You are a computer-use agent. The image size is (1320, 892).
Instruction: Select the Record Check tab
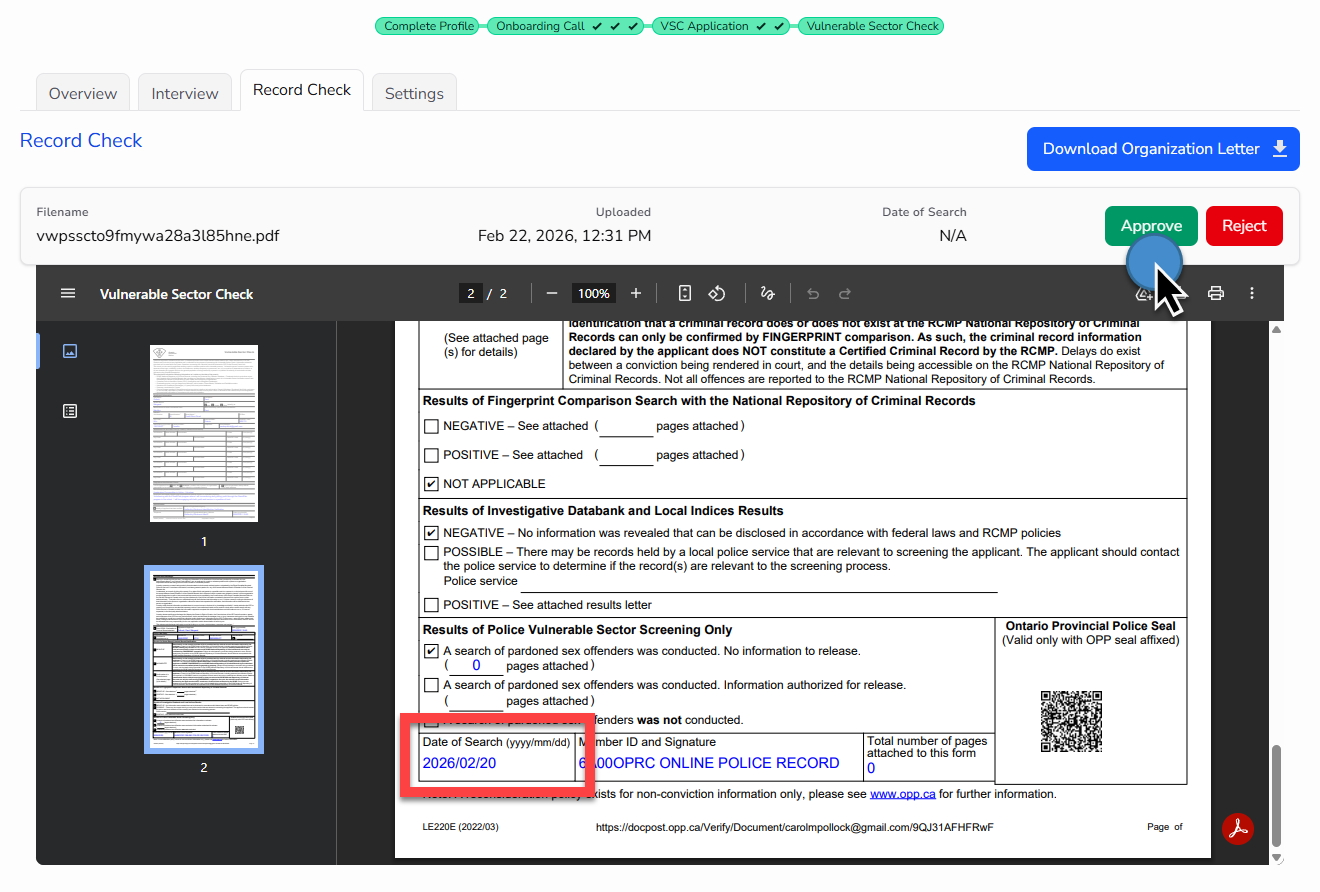[x=302, y=90]
